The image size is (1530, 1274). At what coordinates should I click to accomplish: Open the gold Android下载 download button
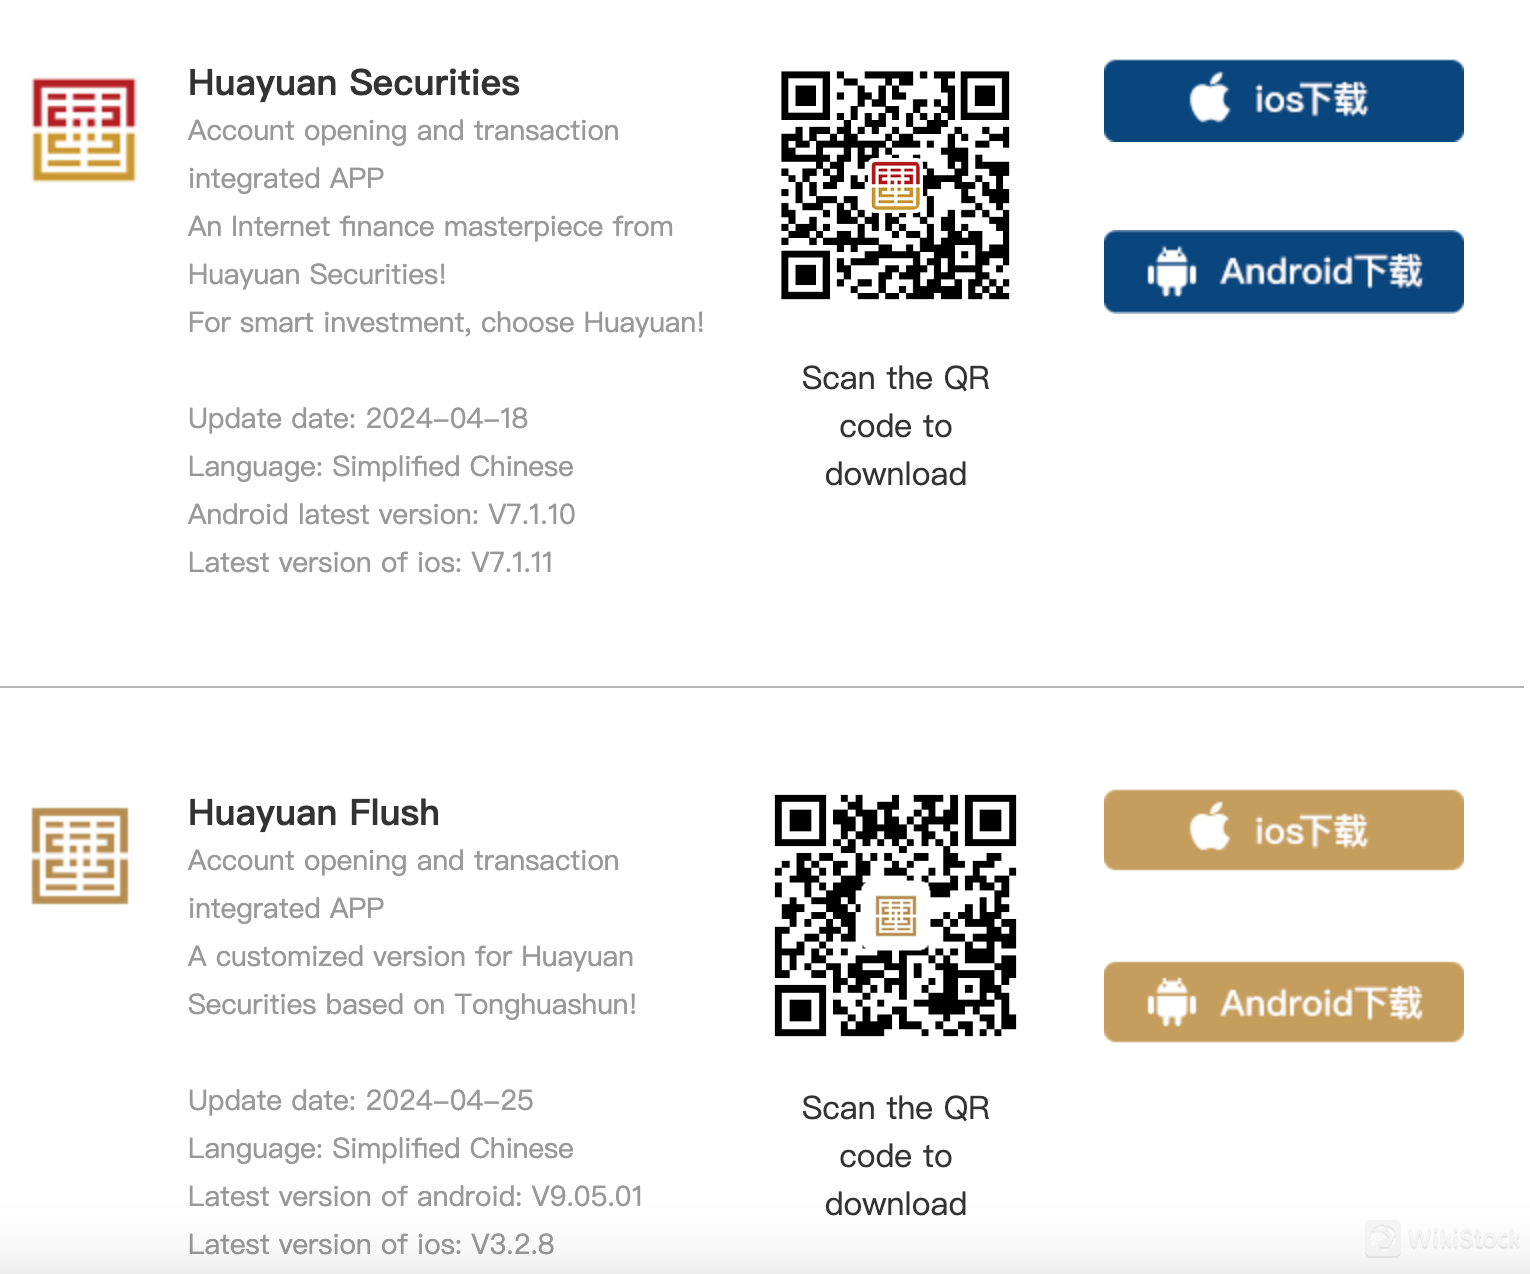1283,1001
